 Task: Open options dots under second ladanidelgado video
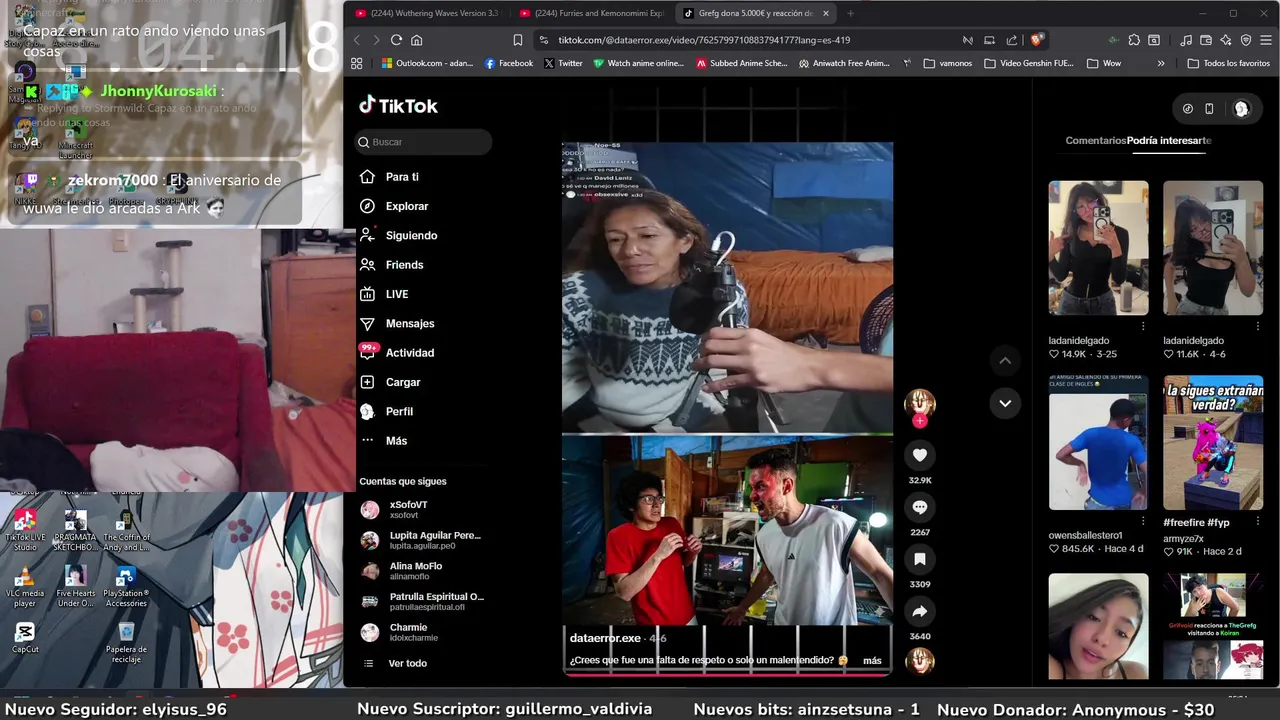click(x=1258, y=326)
